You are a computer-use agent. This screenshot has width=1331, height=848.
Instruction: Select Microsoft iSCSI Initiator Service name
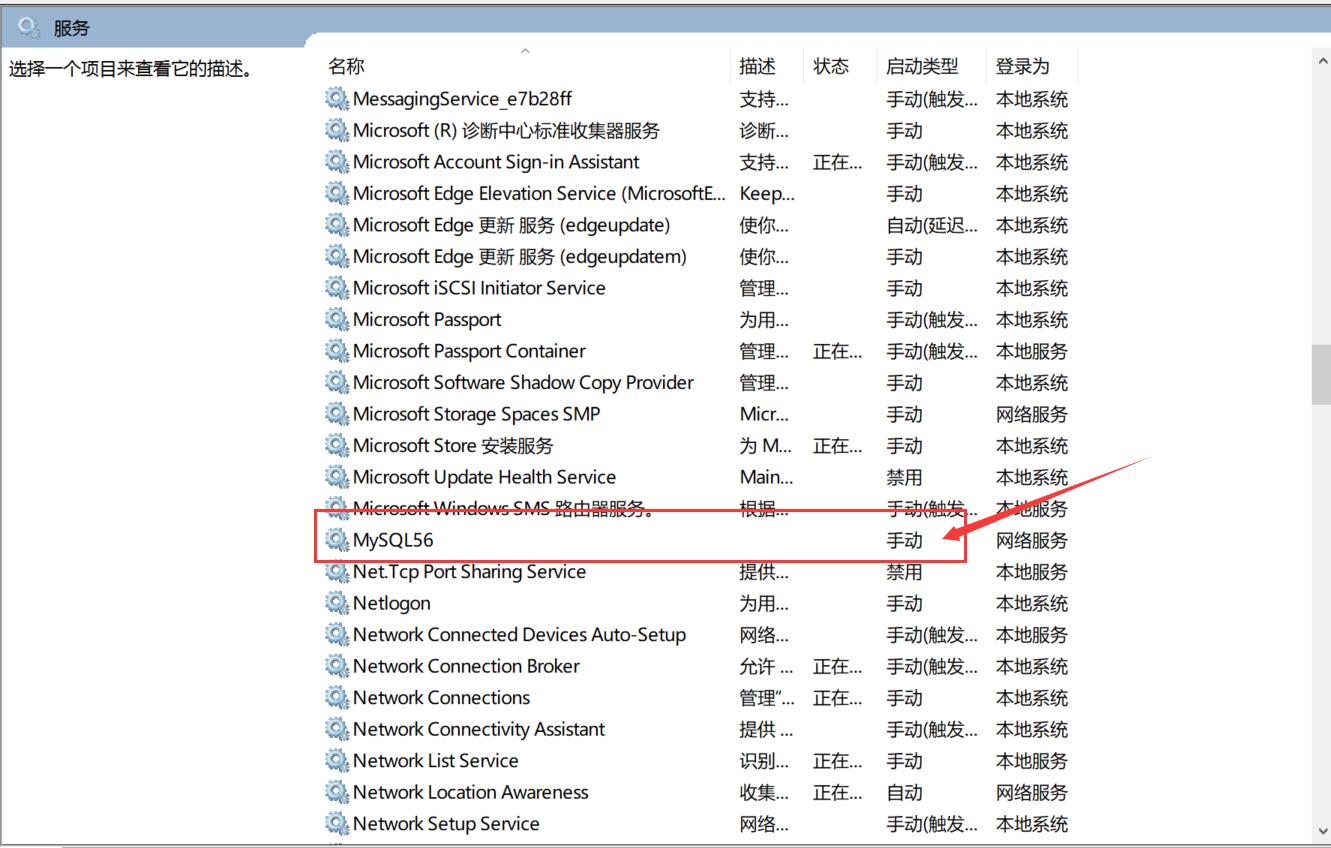(x=479, y=288)
